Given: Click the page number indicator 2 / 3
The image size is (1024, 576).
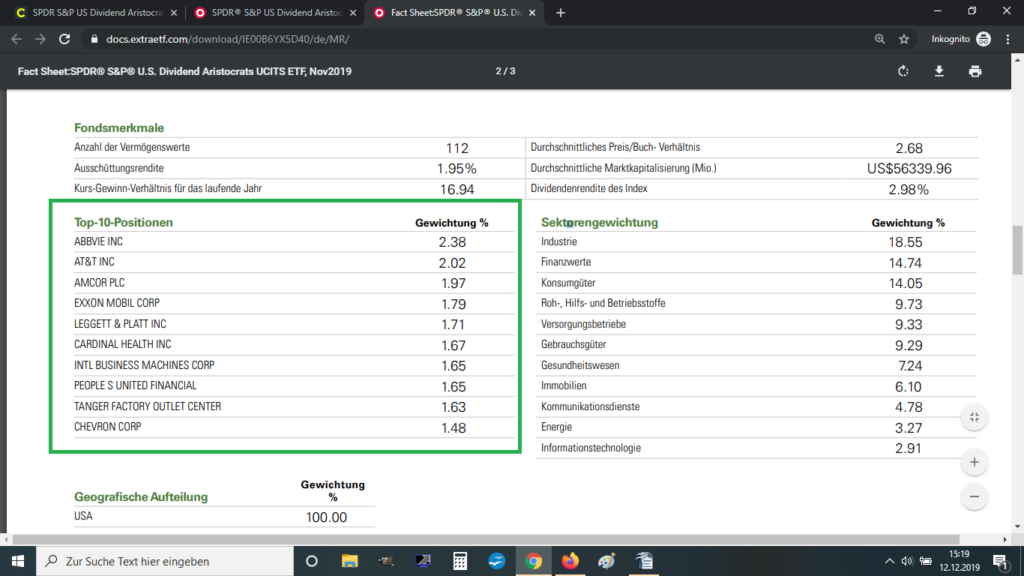Looking at the screenshot, I should 505,71.
